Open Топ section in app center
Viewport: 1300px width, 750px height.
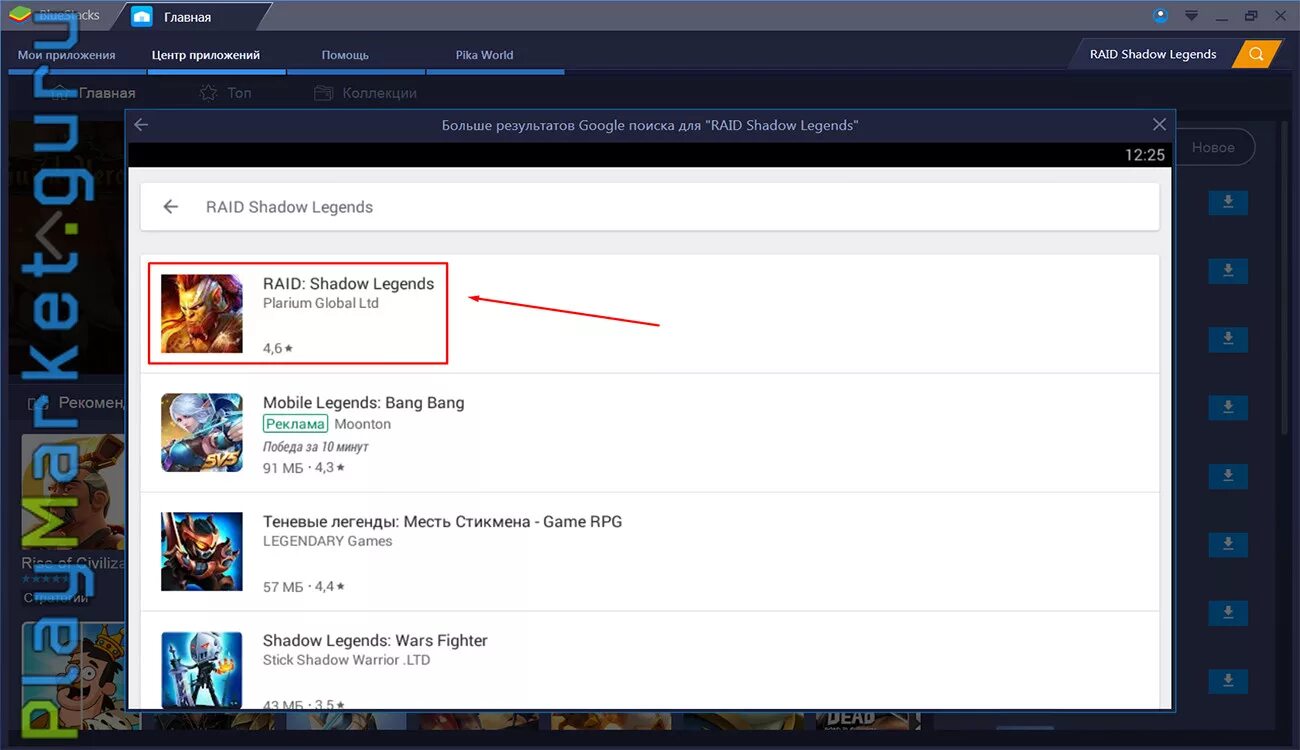pyautogui.click(x=226, y=93)
